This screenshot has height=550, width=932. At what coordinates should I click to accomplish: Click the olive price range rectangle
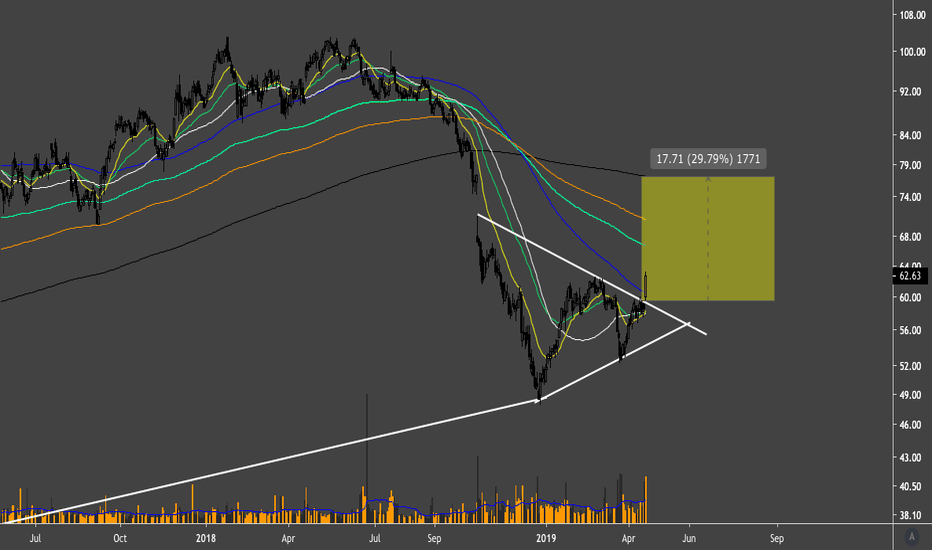click(708, 238)
